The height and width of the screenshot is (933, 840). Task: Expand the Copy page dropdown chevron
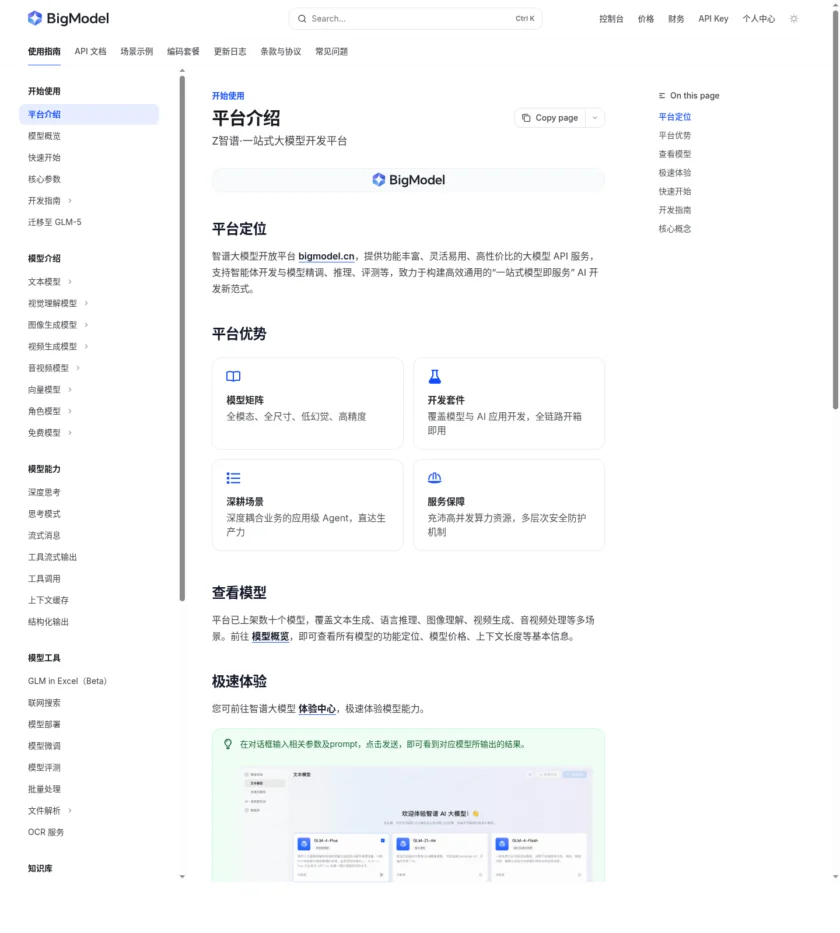pyautogui.click(x=594, y=117)
